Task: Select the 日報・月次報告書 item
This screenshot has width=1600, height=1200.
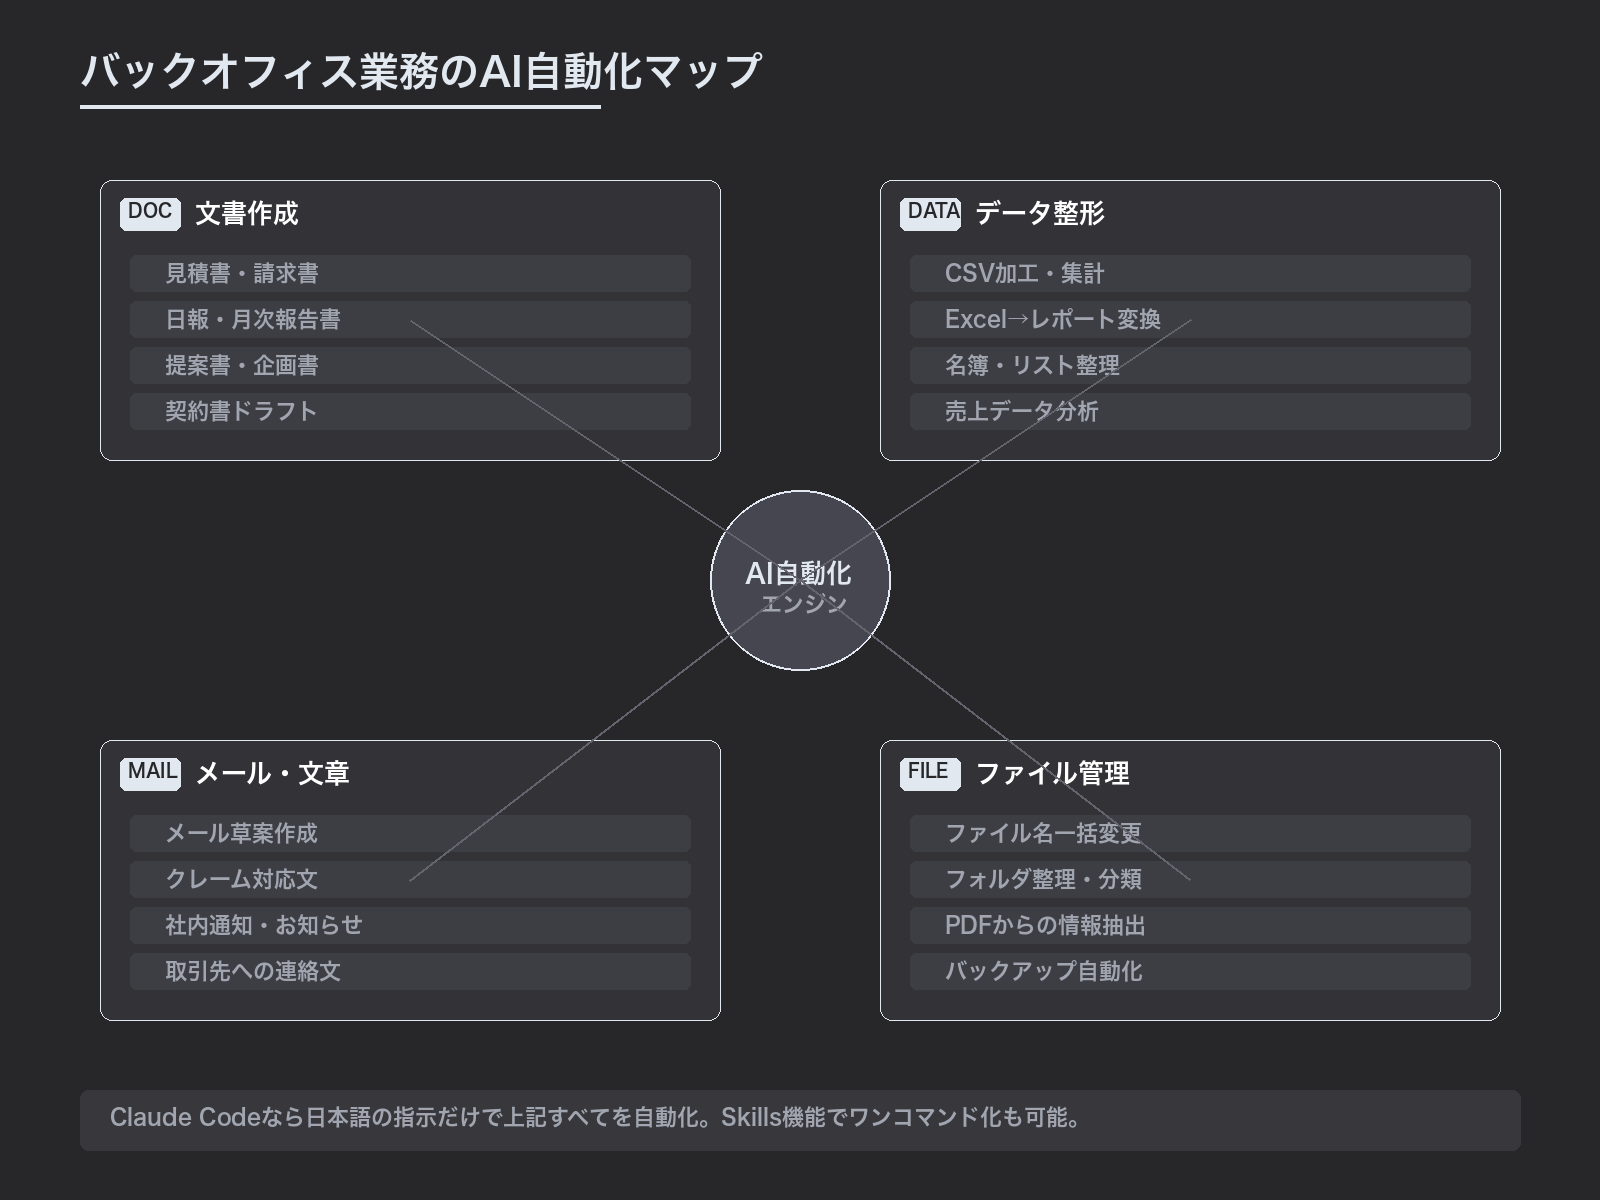Action: [x=410, y=319]
